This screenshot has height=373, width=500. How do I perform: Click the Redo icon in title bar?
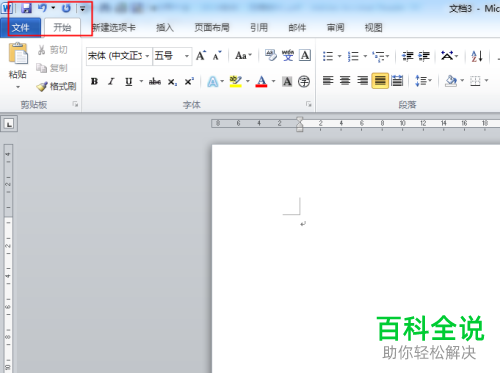point(66,8)
